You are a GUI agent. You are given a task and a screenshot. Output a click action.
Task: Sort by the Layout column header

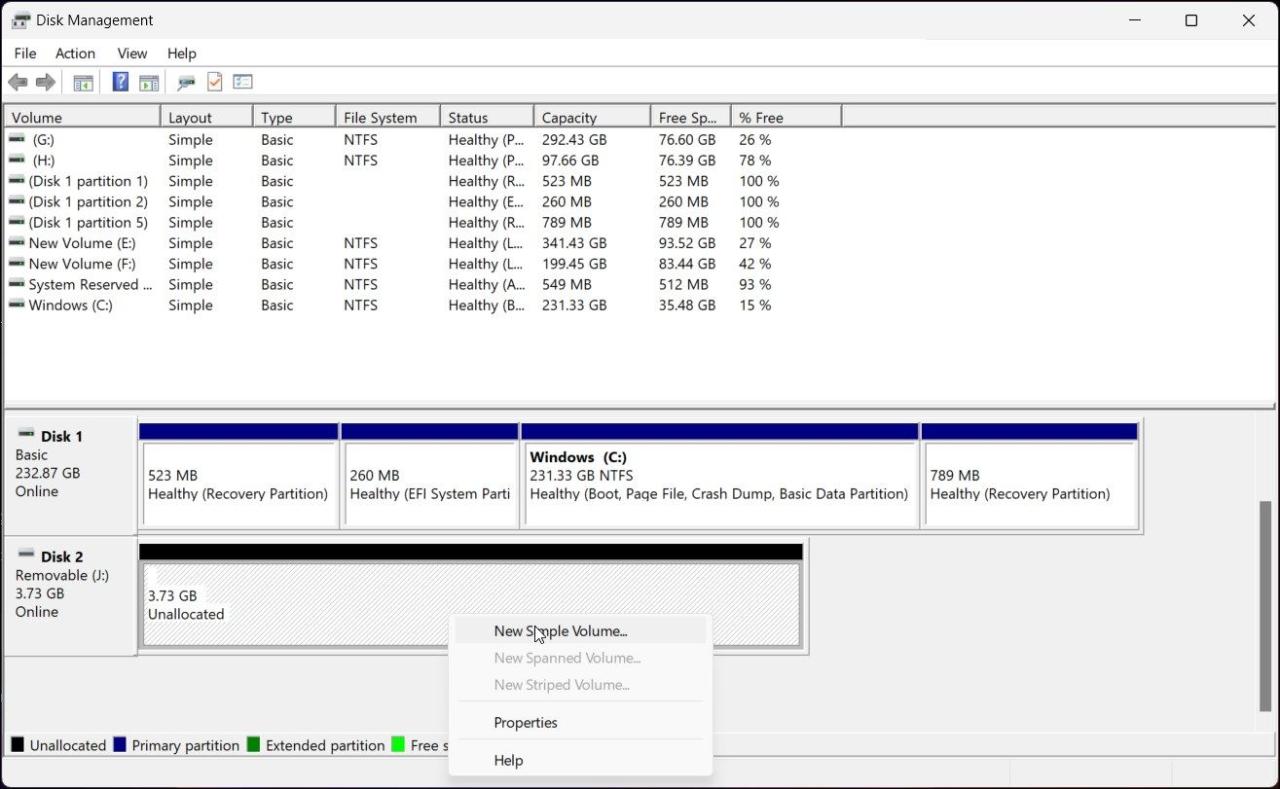pyautogui.click(x=207, y=117)
